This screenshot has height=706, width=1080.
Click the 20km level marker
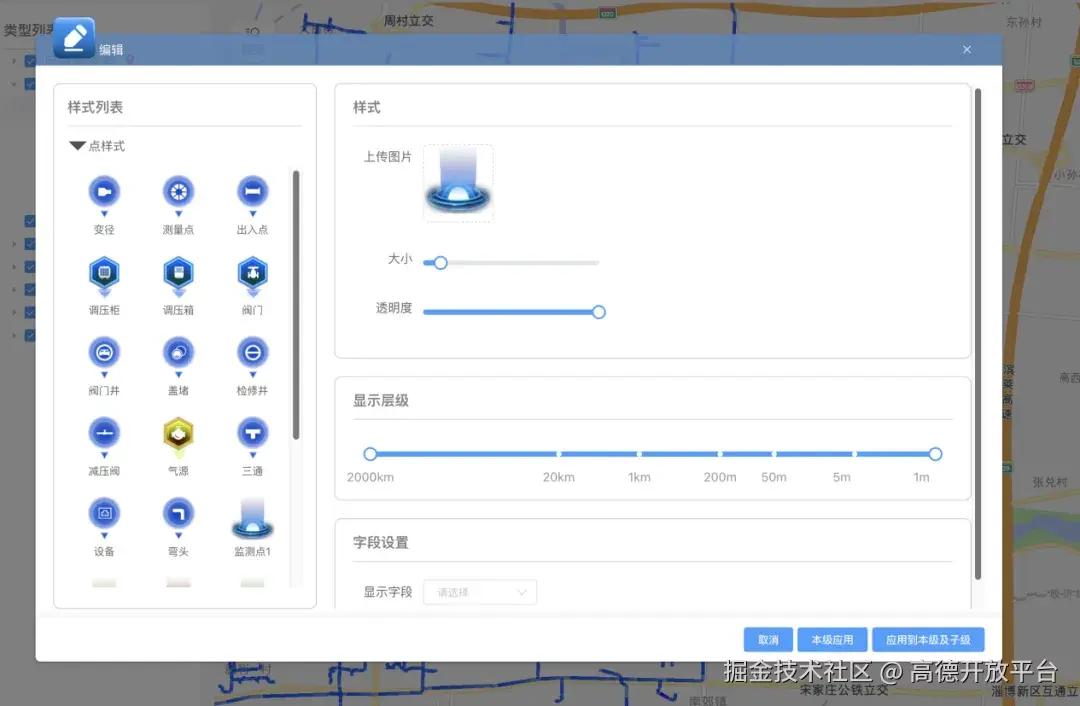(x=559, y=454)
